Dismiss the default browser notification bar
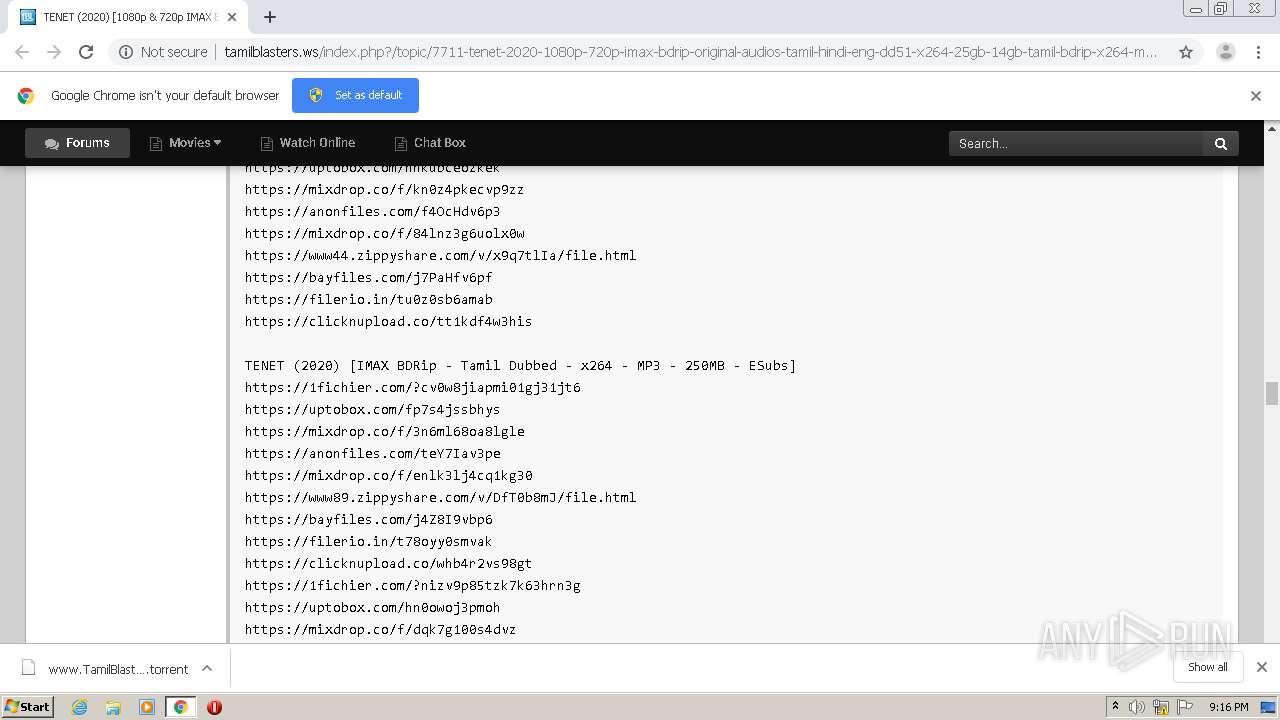 pos(1256,96)
